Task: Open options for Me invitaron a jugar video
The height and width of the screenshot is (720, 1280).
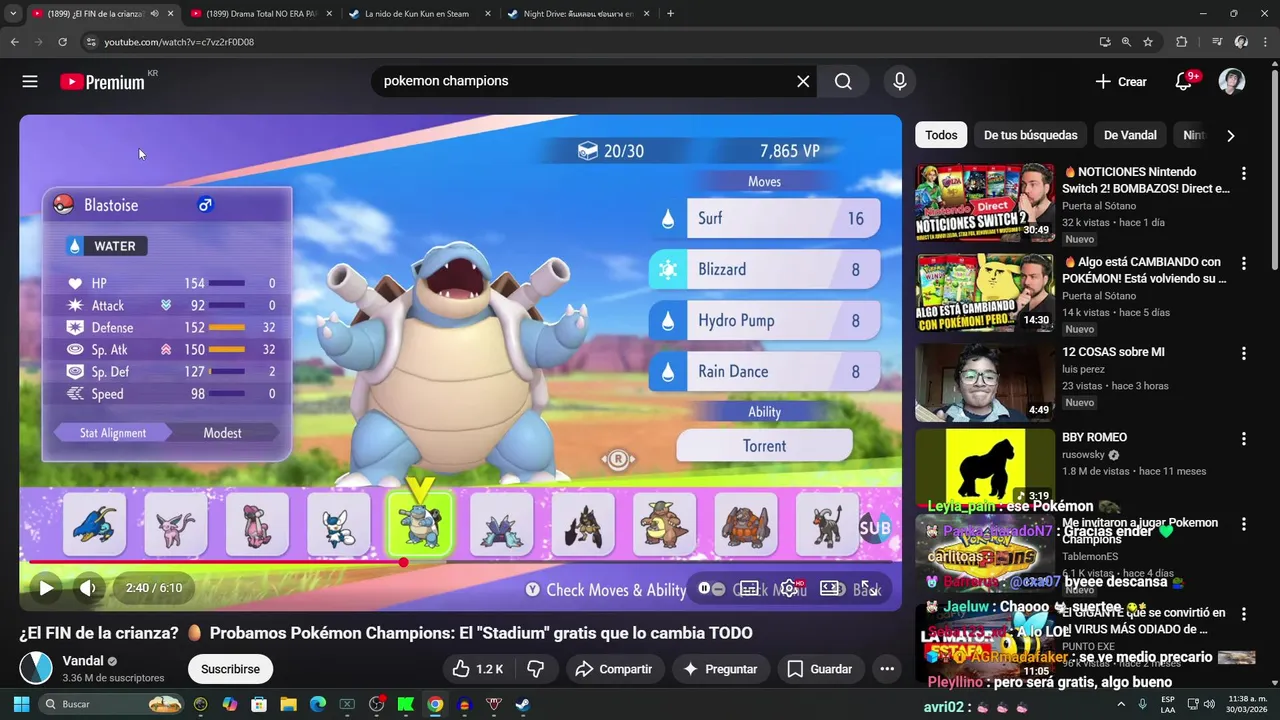Action: (x=1244, y=524)
